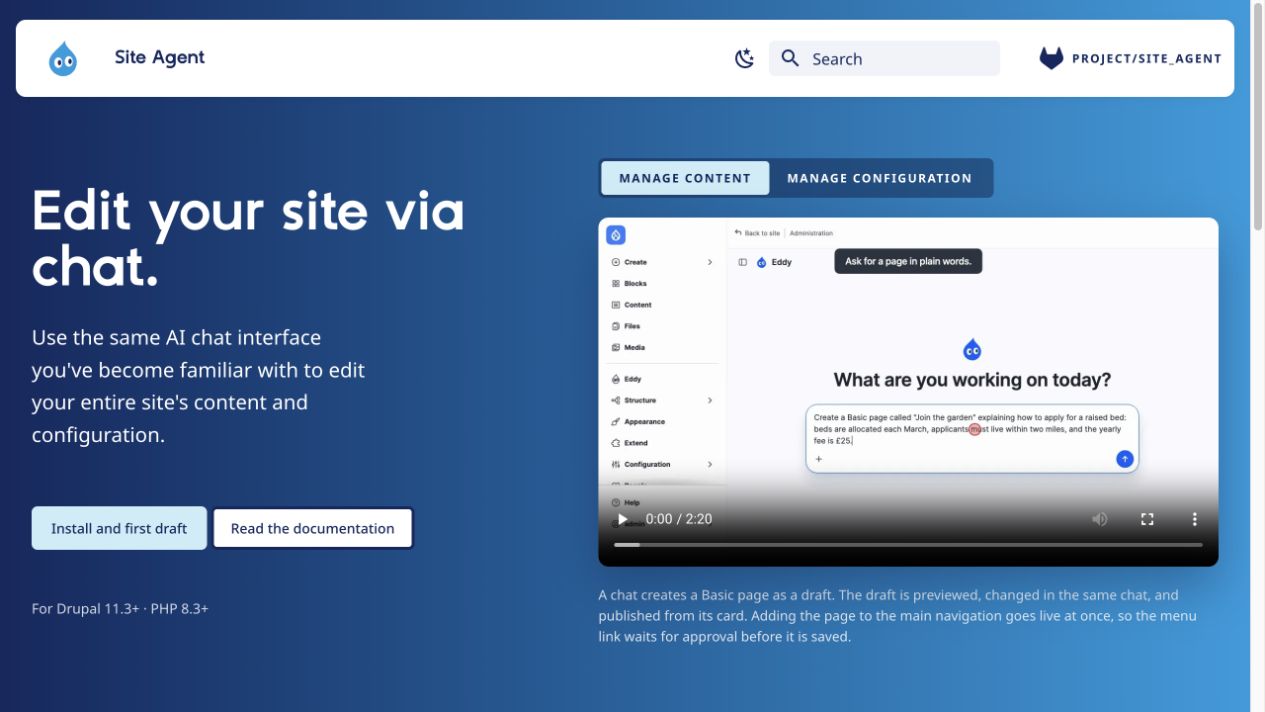Expand the Structure chevron in the video sidebar
The height and width of the screenshot is (712, 1265).
tap(710, 400)
